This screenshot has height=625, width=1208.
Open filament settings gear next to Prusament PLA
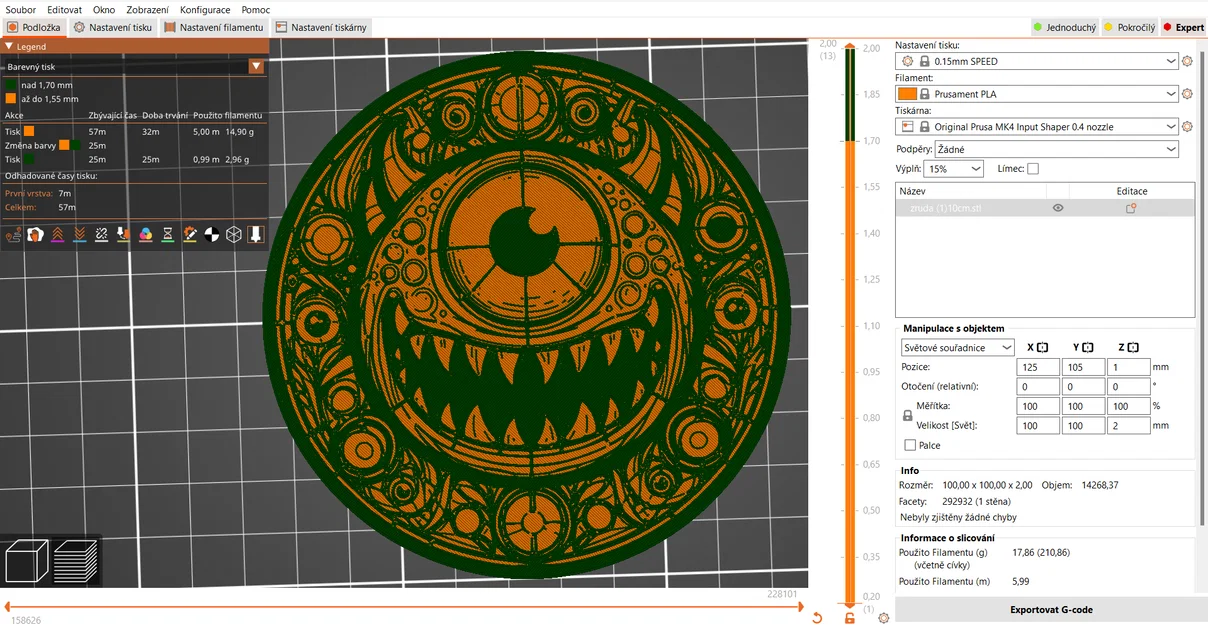pyautogui.click(x=1188, y=94)
